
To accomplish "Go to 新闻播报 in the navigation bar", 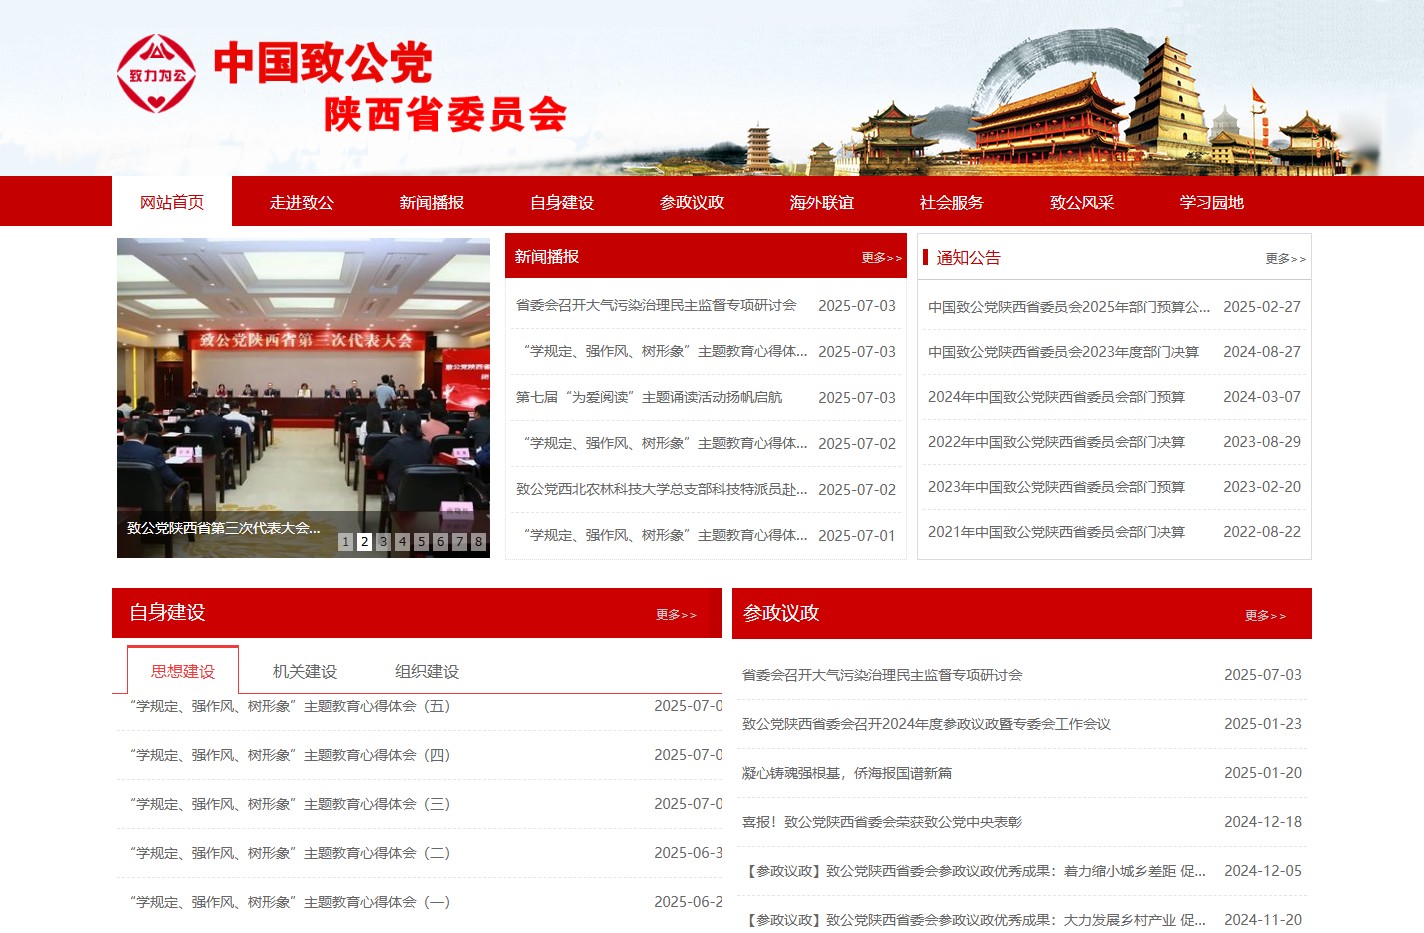I will coord(432,202).
